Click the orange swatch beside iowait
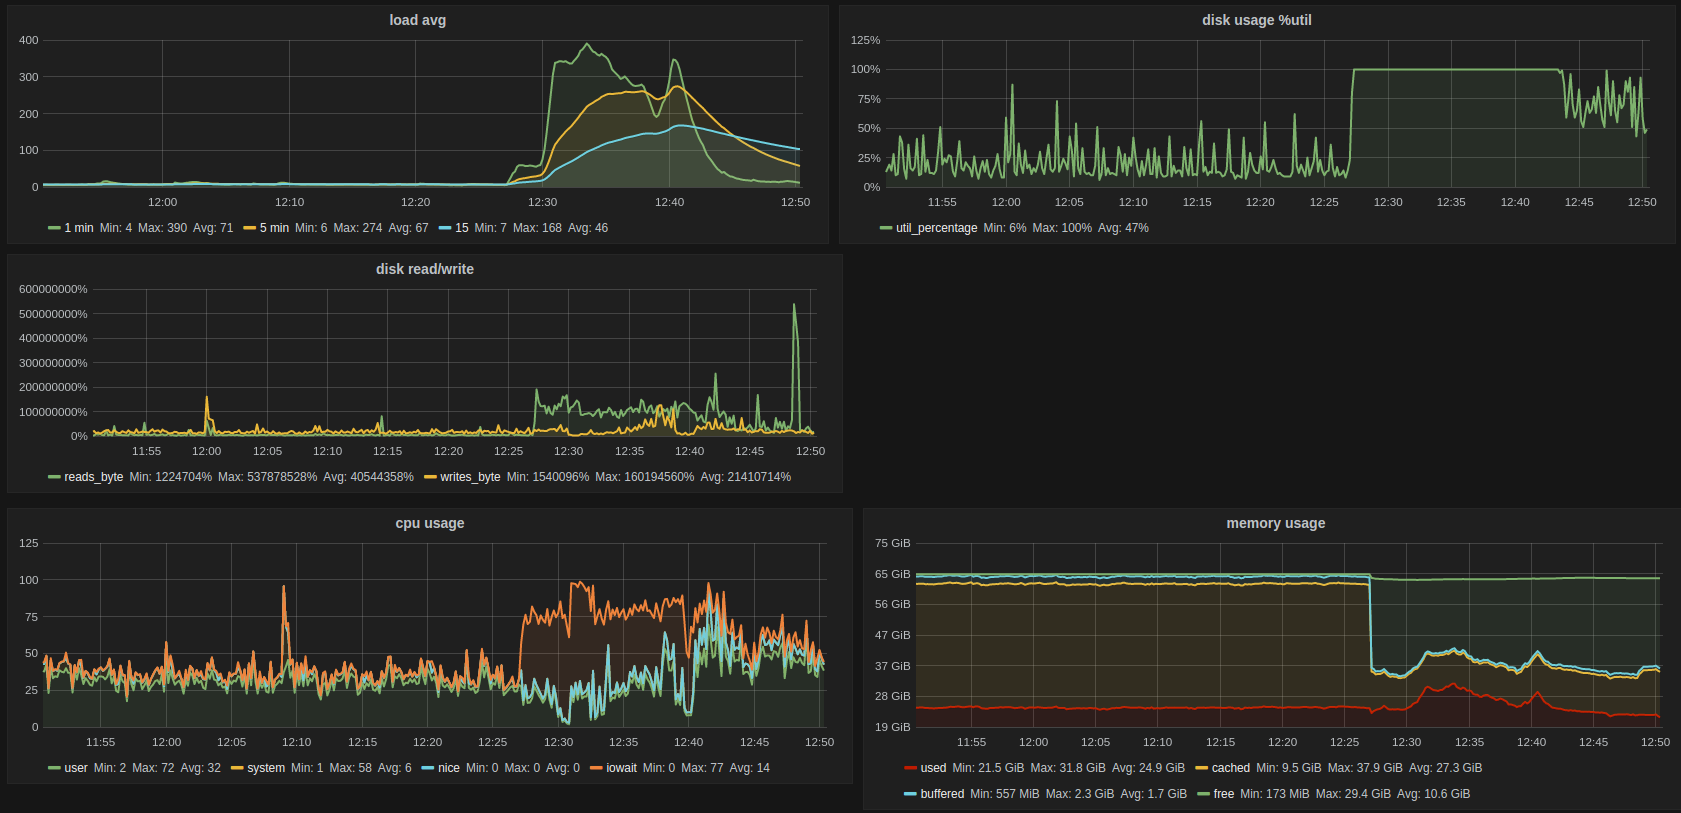Image resolution: width=1681 pixels, height=813 pixels. 596,768
